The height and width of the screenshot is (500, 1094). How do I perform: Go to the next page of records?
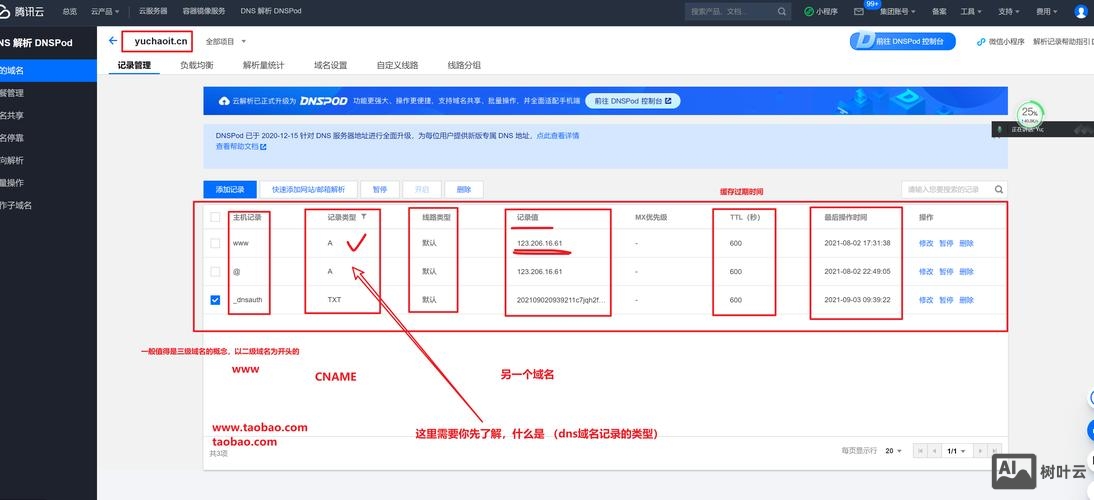click(x=981, y=451)
